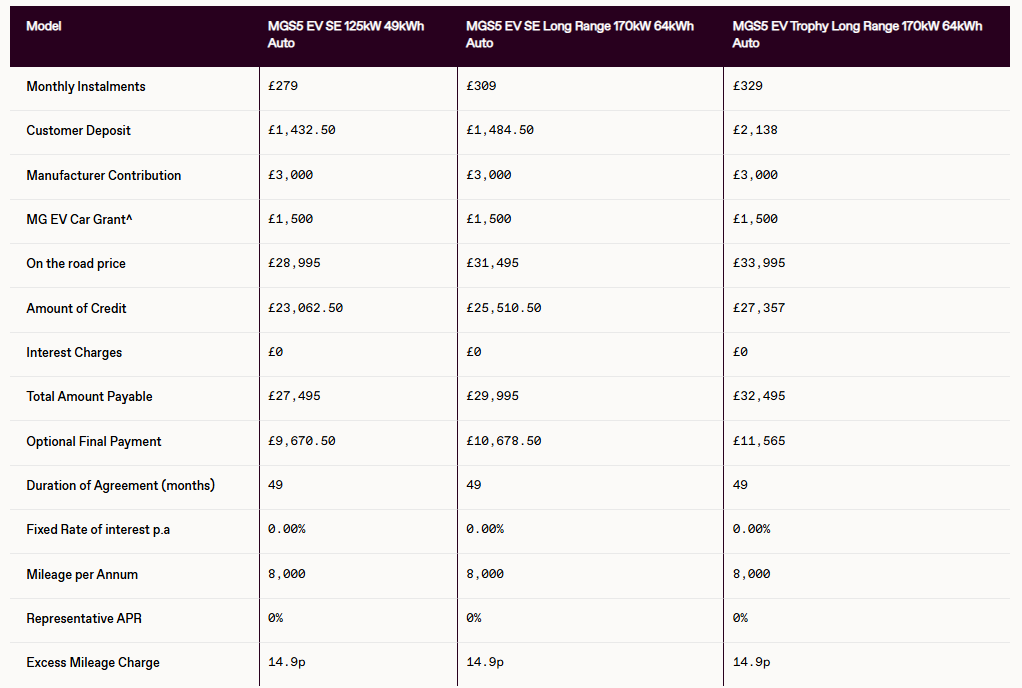Select the Fixed Rate of interest p.a label
The width and height of the screenshot is (1022, 688).
pos(98,530)
